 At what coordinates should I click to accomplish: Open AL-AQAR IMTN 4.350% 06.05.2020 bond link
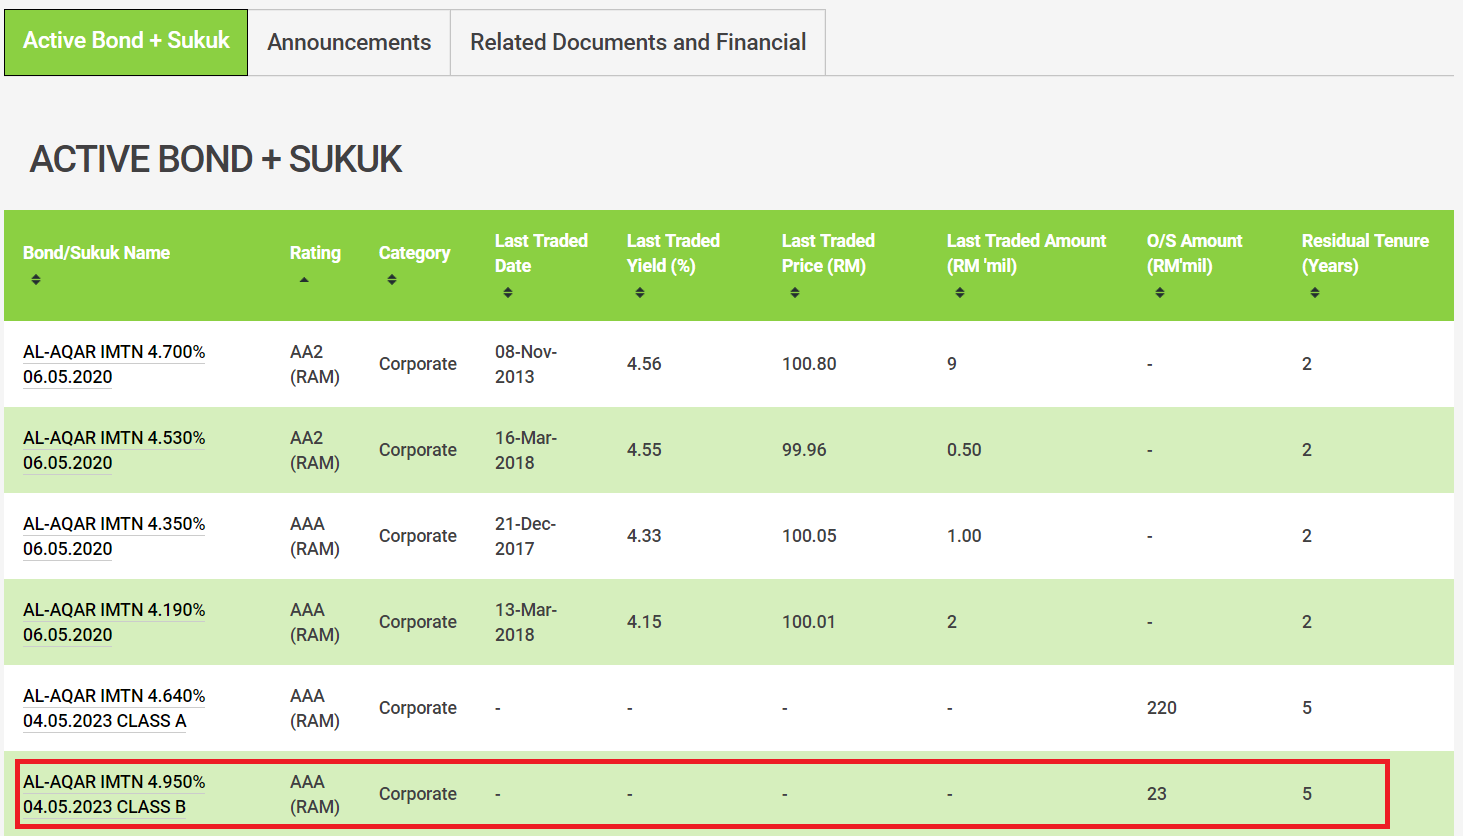(114, 536)
